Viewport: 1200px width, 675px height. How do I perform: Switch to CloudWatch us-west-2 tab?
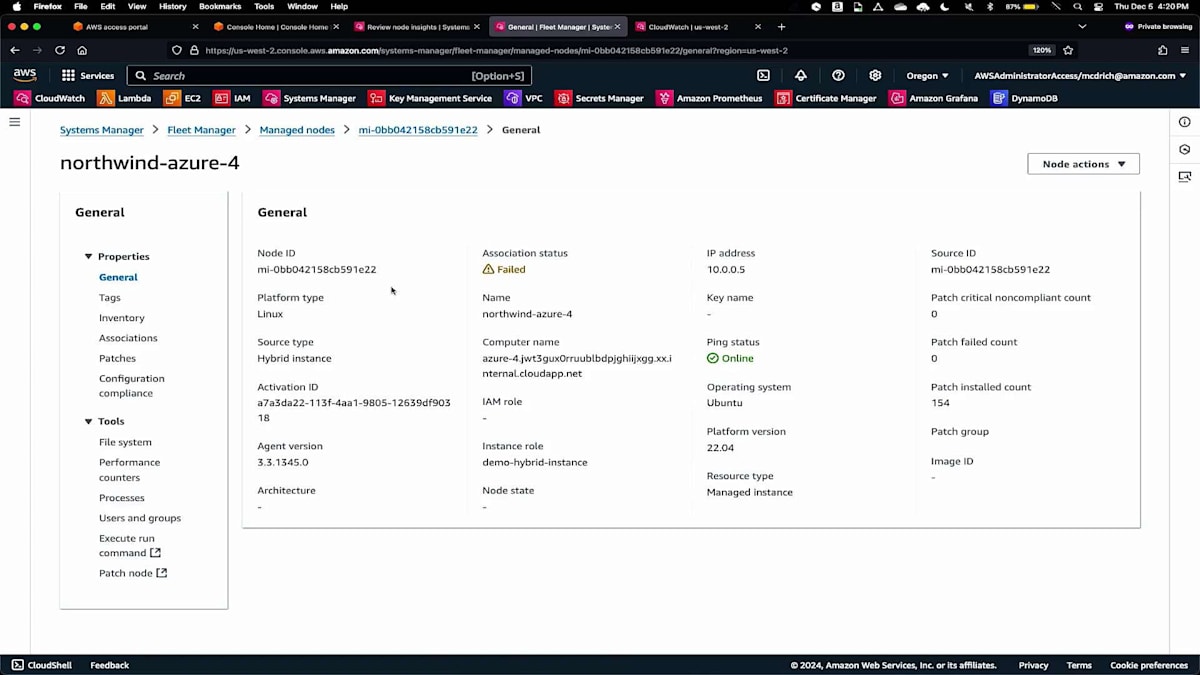698,27
